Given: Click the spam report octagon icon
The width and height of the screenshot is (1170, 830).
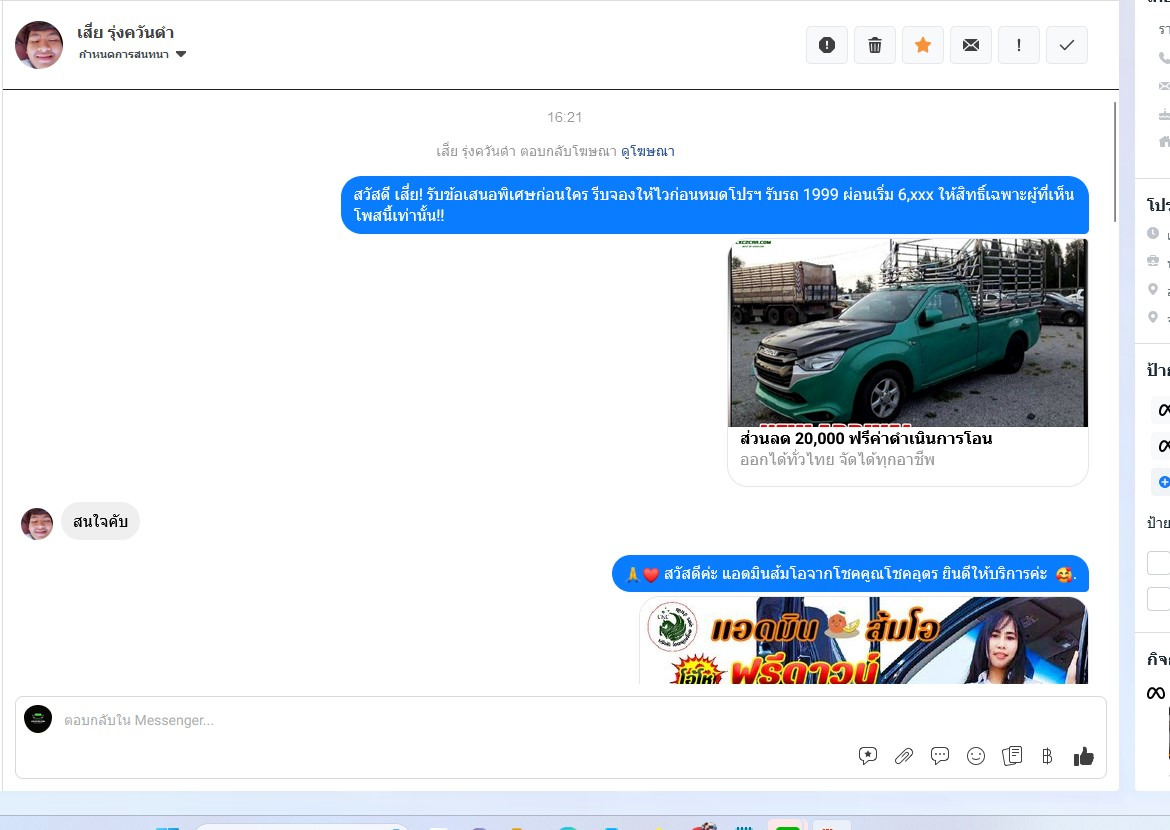Looking at the screenshot, I should click(826, 45).
